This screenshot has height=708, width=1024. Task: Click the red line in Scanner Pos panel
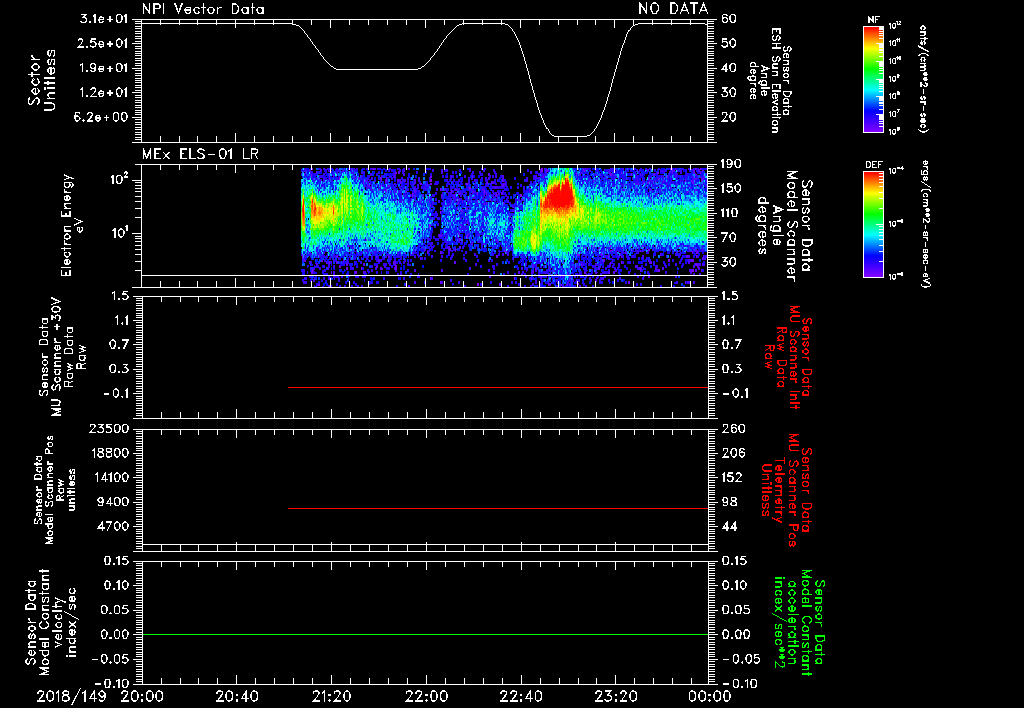point(498,508)
